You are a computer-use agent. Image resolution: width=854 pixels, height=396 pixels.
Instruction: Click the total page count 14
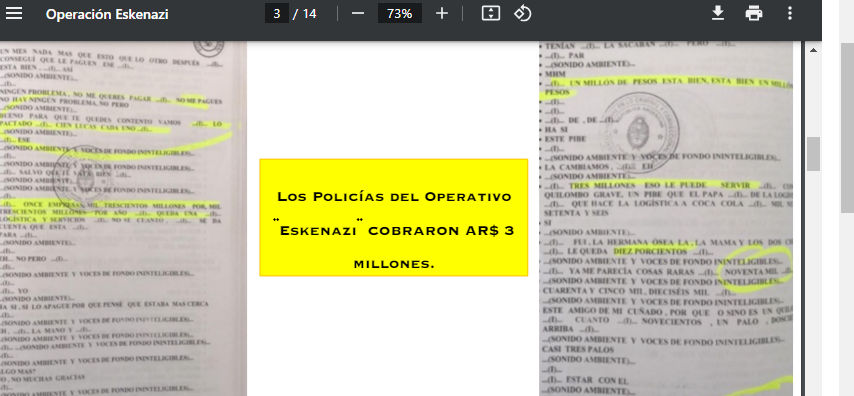(309, 14)
